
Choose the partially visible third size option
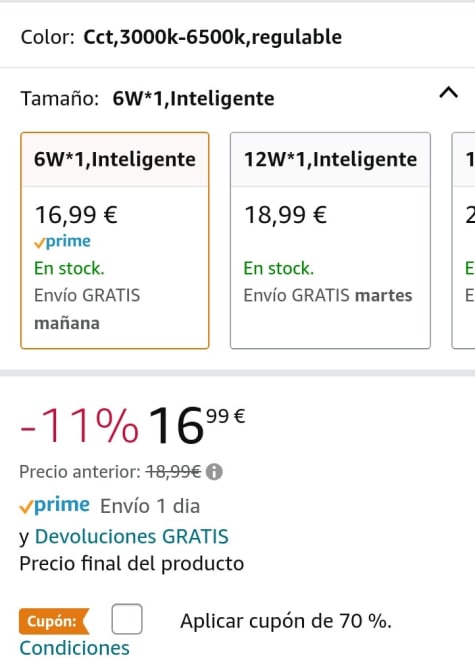[464, 240]
